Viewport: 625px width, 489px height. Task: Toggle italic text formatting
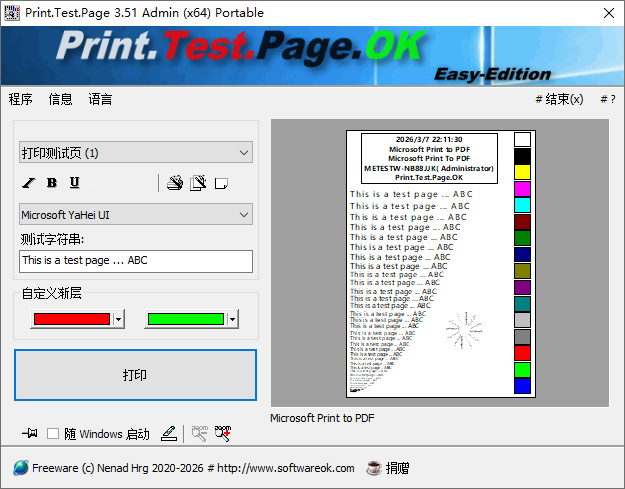29,183
